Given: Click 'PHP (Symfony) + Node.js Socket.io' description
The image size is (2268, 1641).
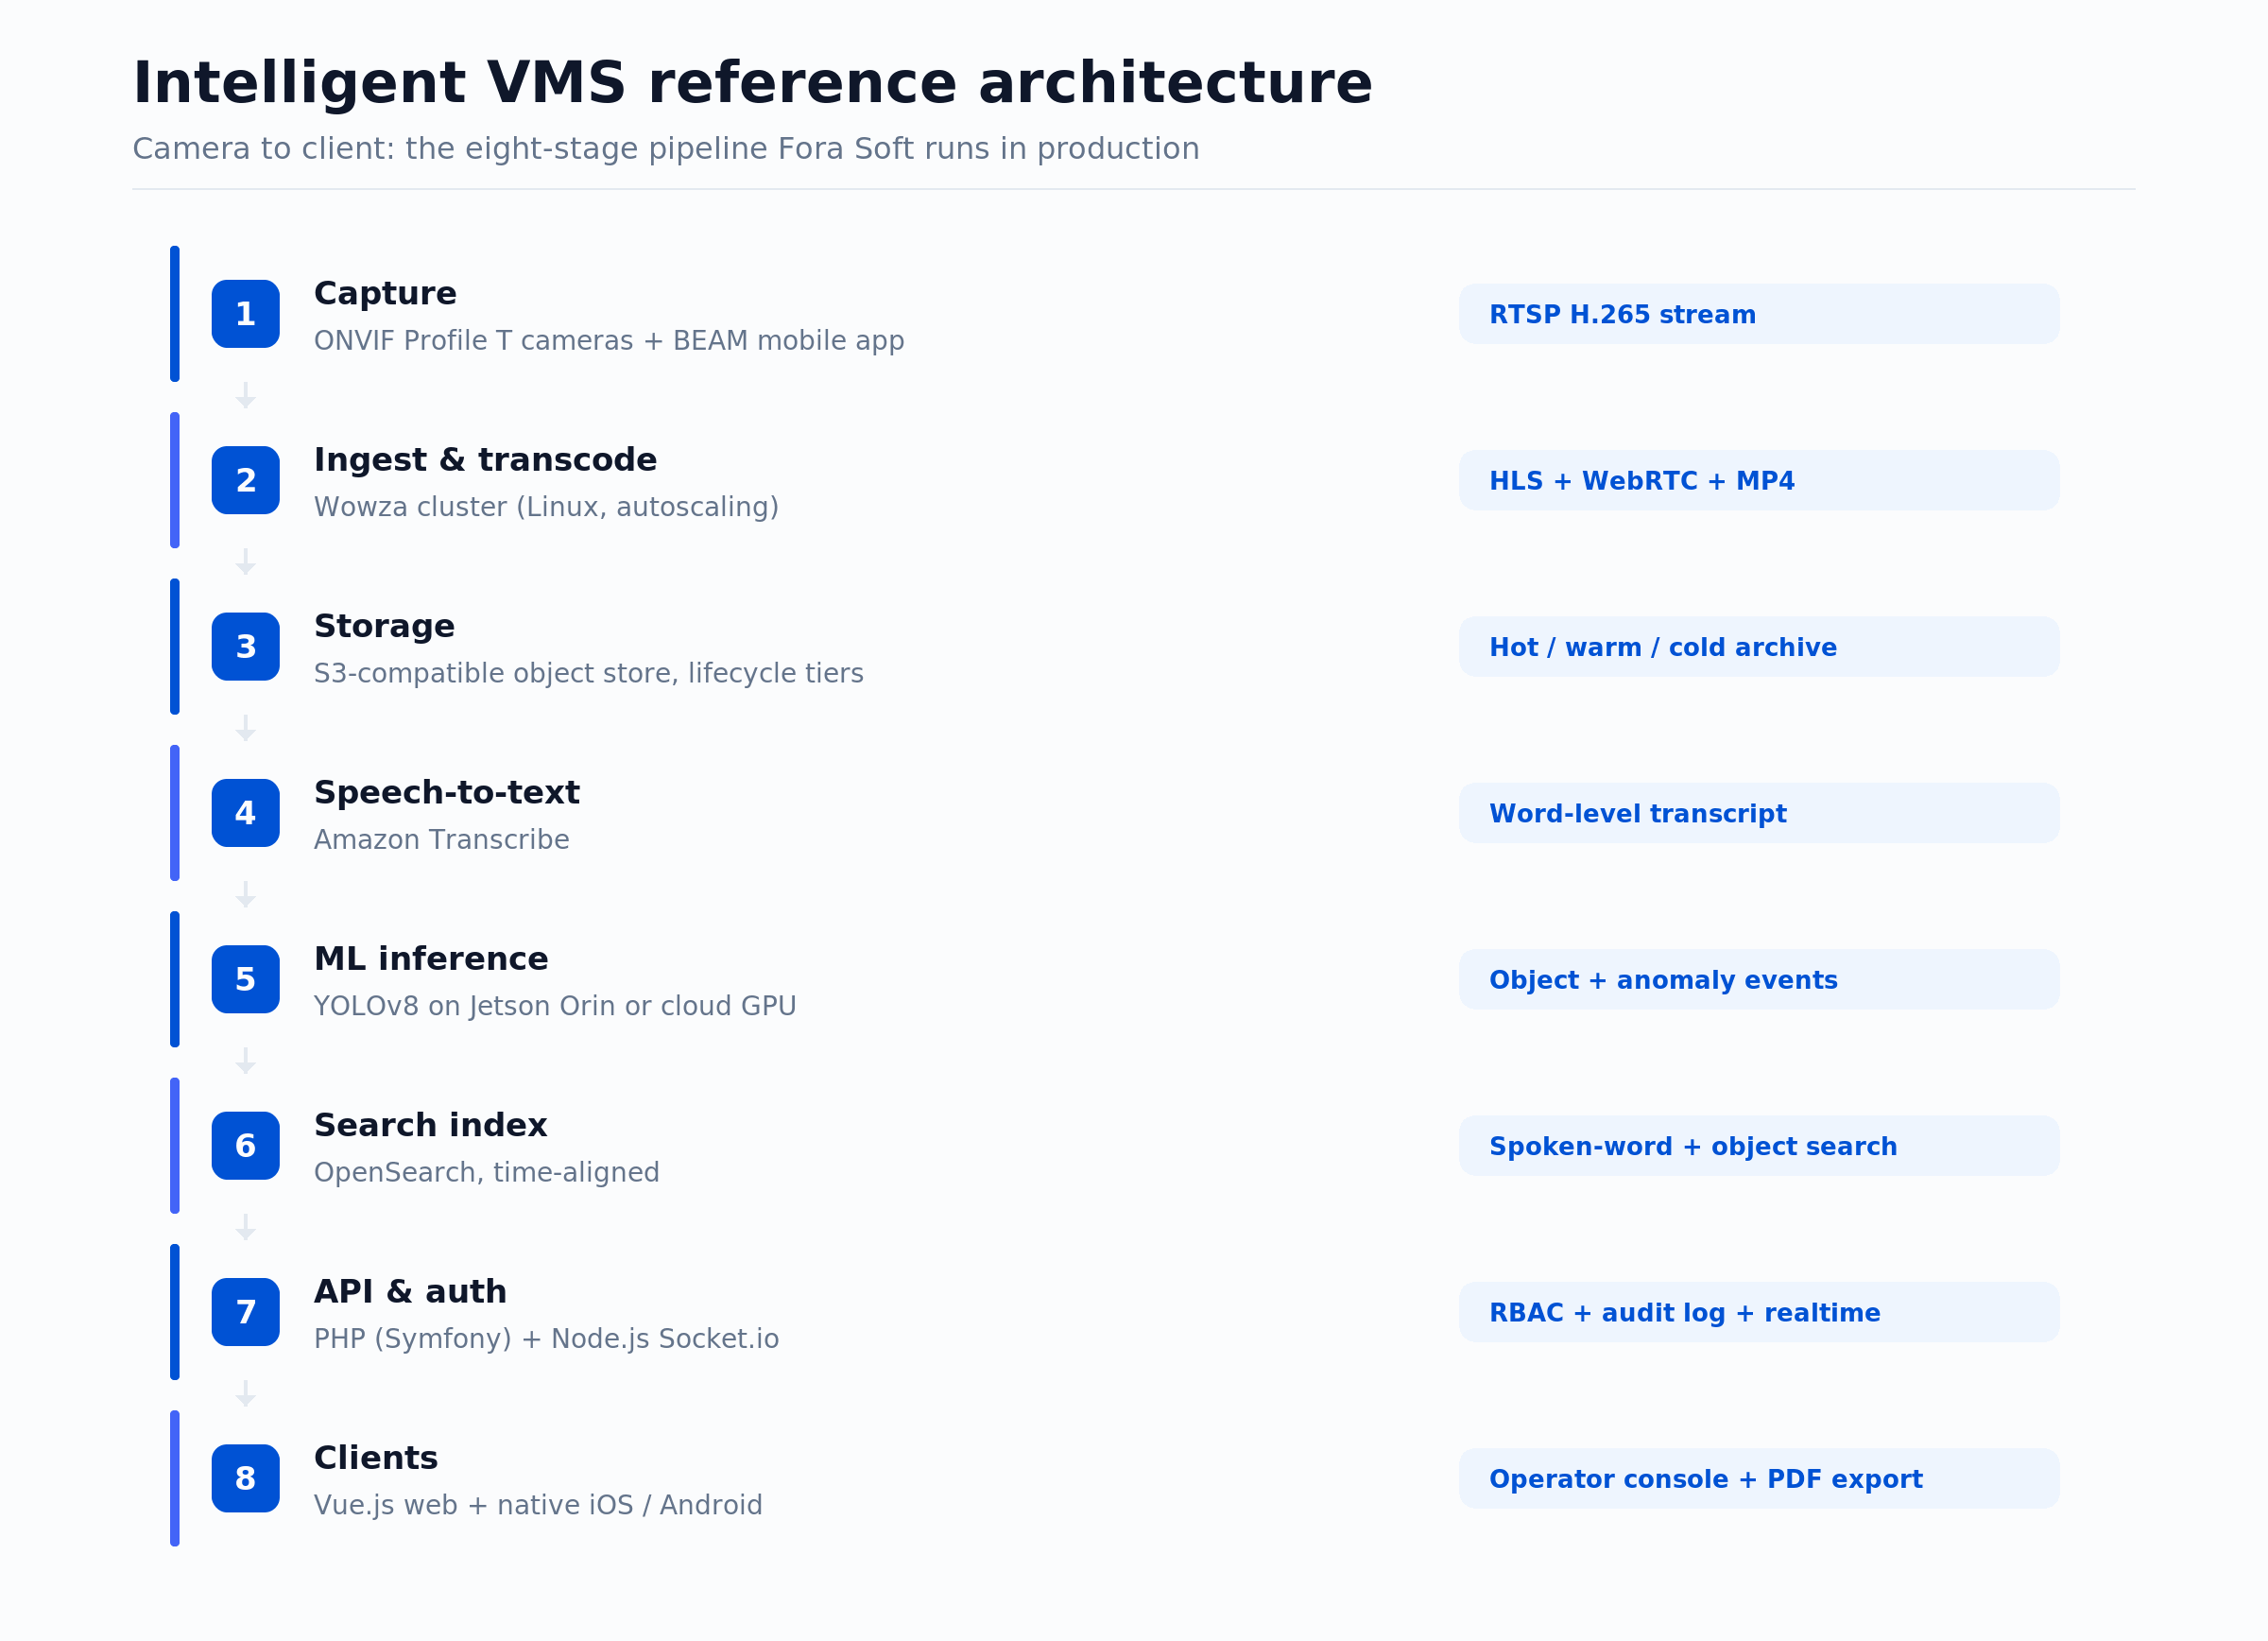Looking at the screenshot, I should click(546, 1339).
